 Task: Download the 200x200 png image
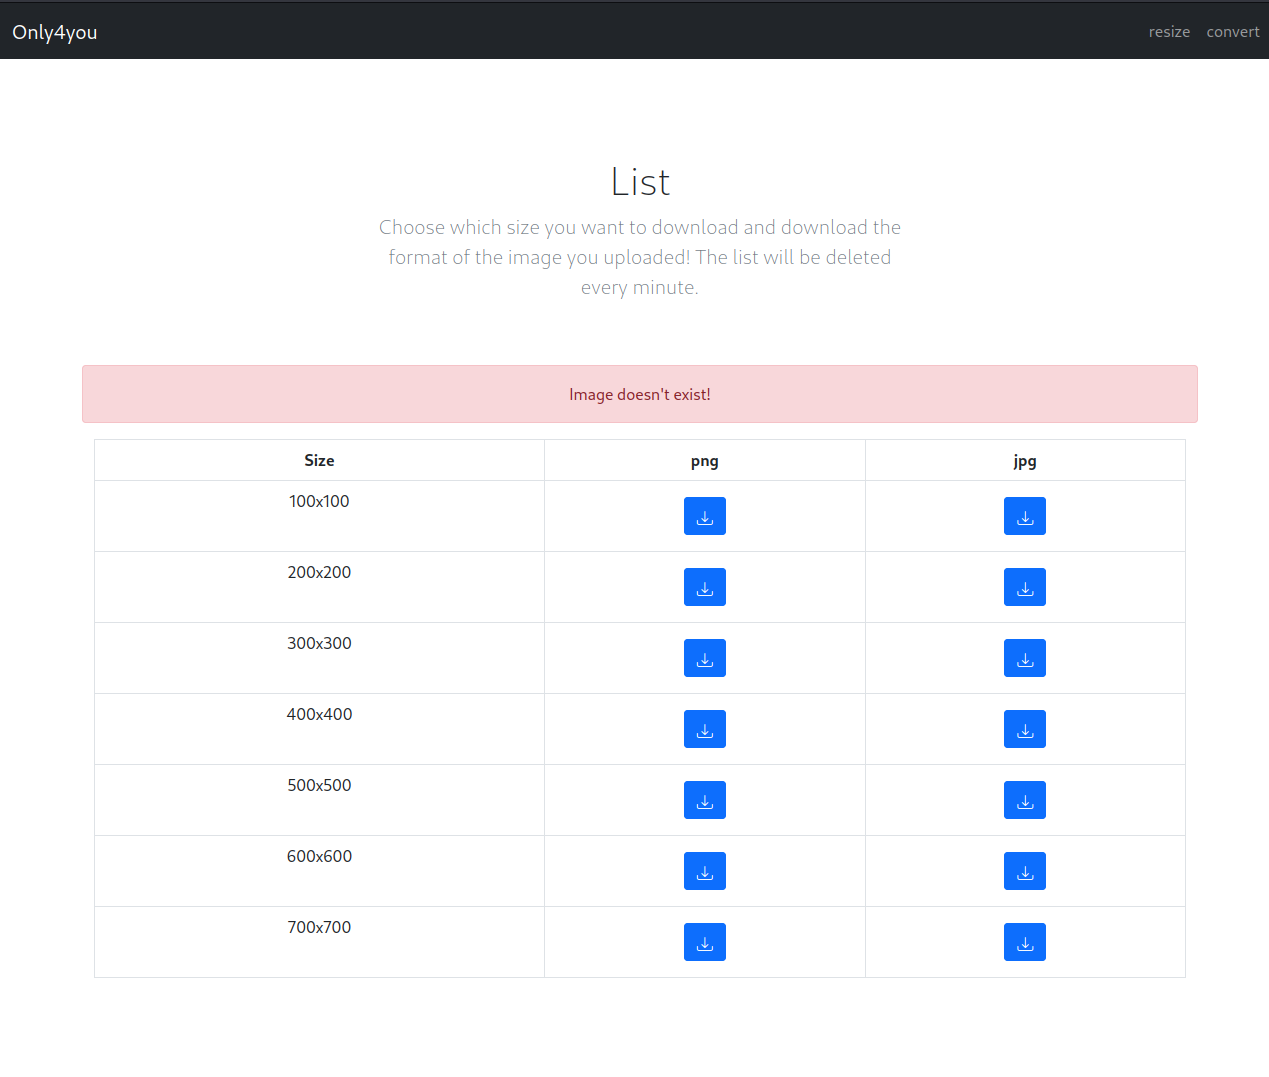(x=705, y=587)
